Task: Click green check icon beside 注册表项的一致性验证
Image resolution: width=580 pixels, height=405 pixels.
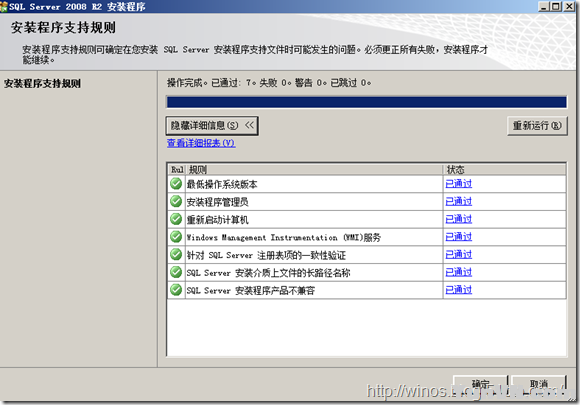Action: pyautogui.click(x=176, y=254)
